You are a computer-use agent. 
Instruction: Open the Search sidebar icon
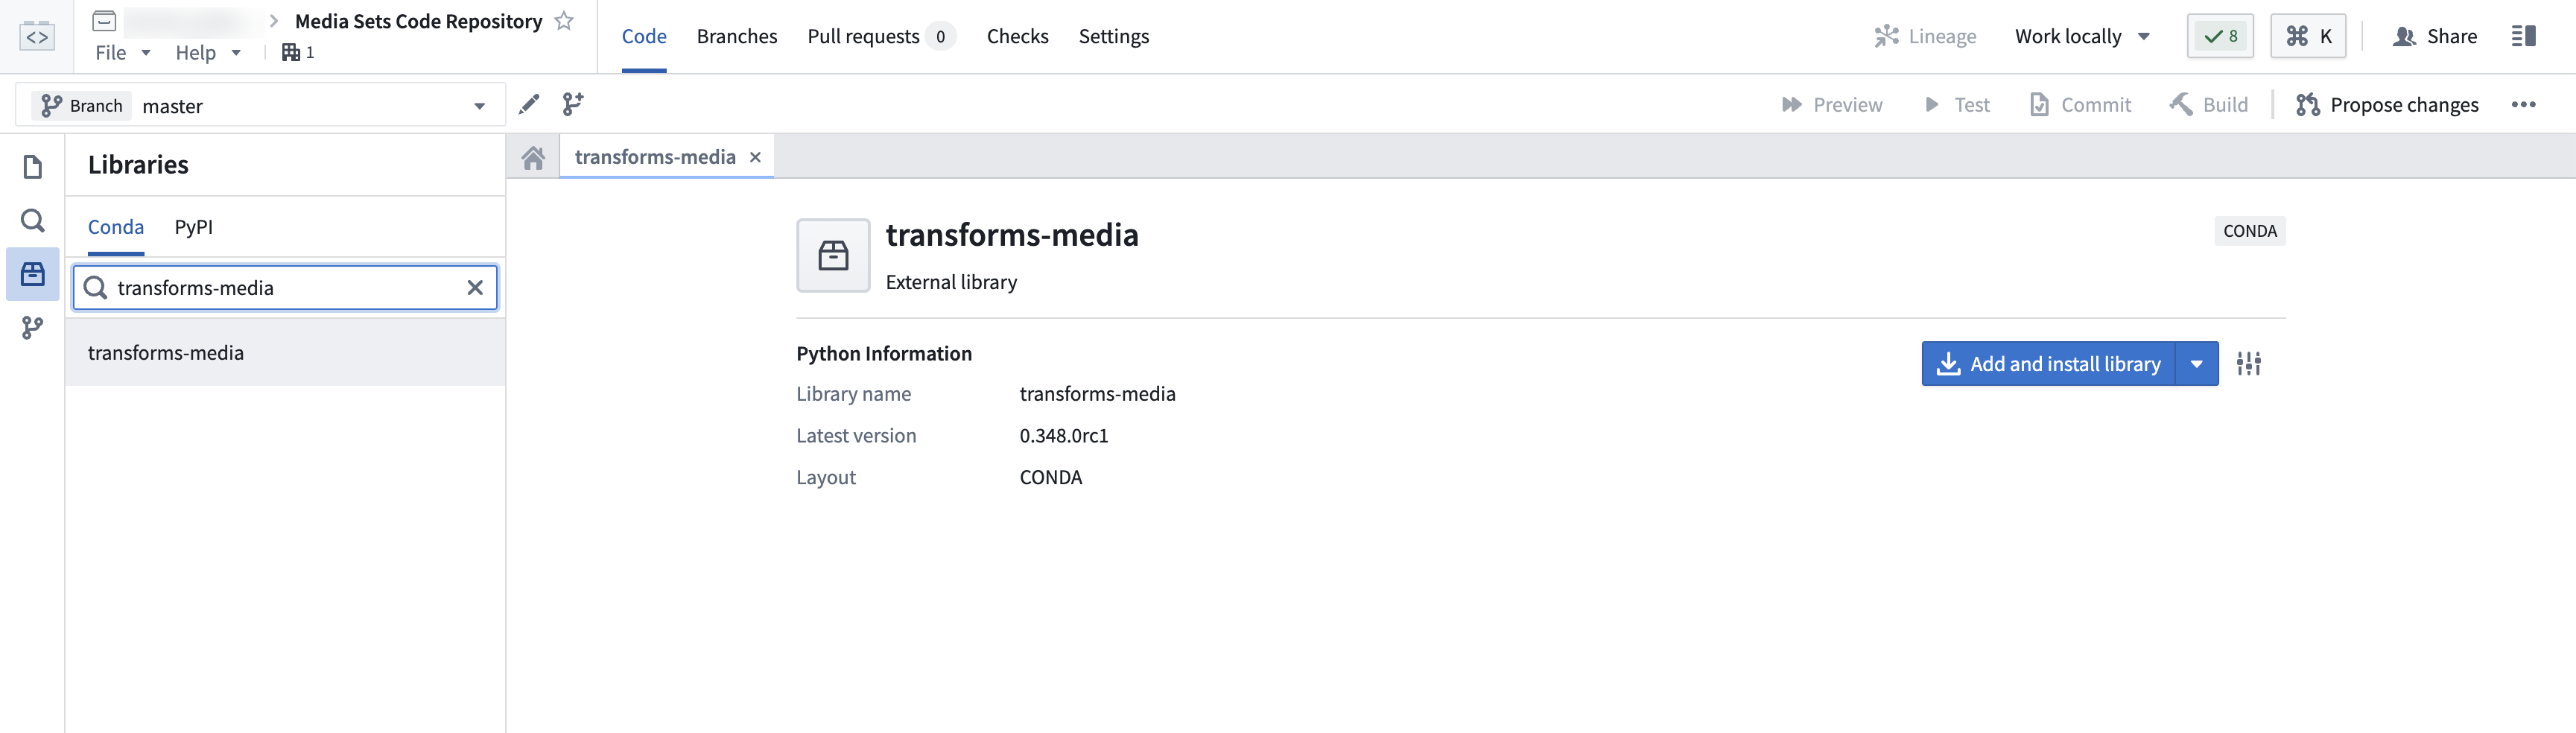[32, 220]
